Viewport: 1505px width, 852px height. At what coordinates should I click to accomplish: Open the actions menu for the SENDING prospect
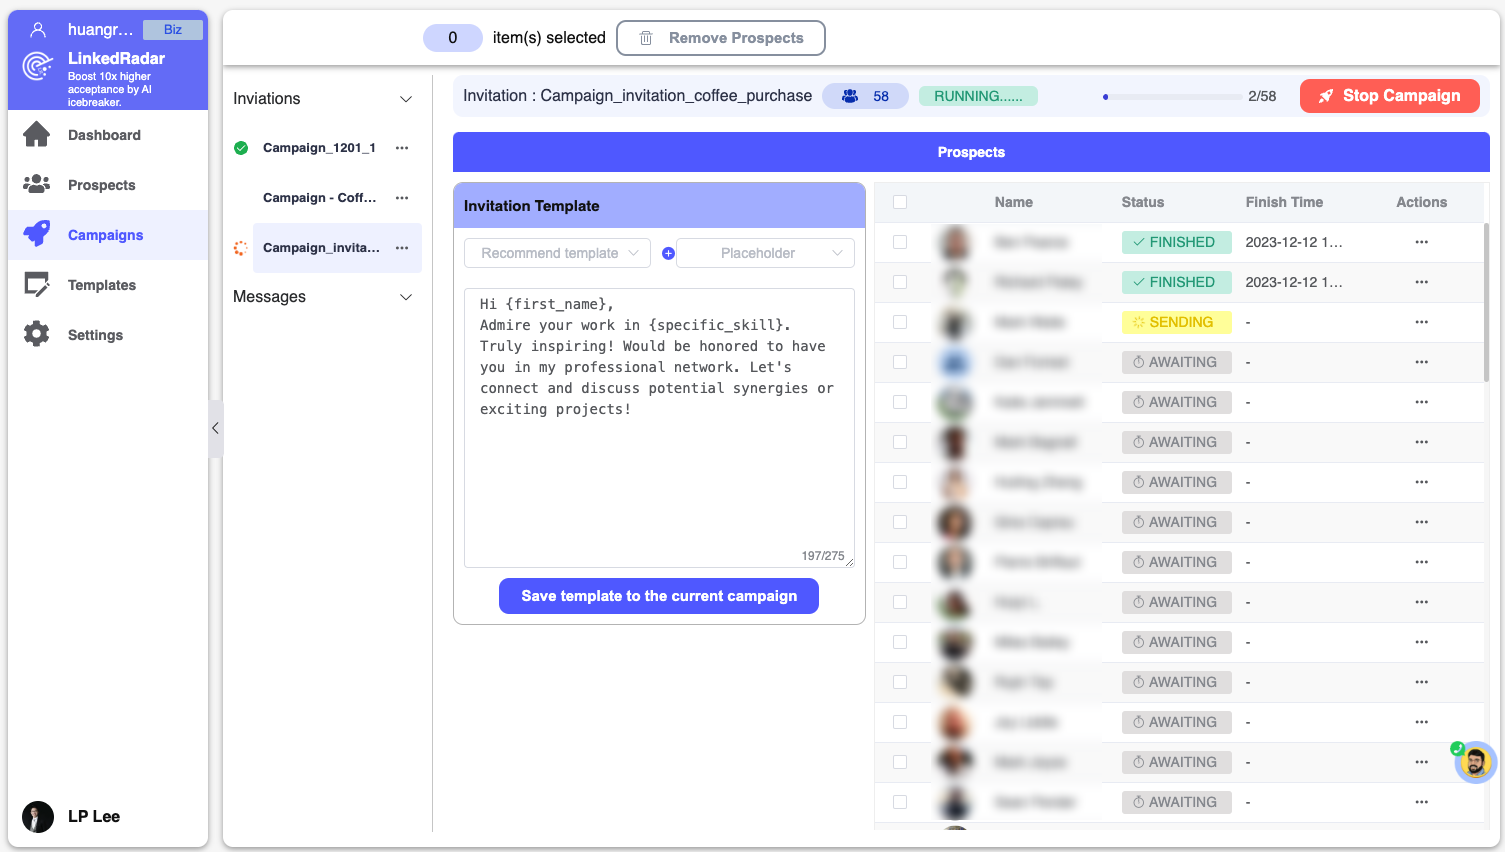click(1421, 322)
